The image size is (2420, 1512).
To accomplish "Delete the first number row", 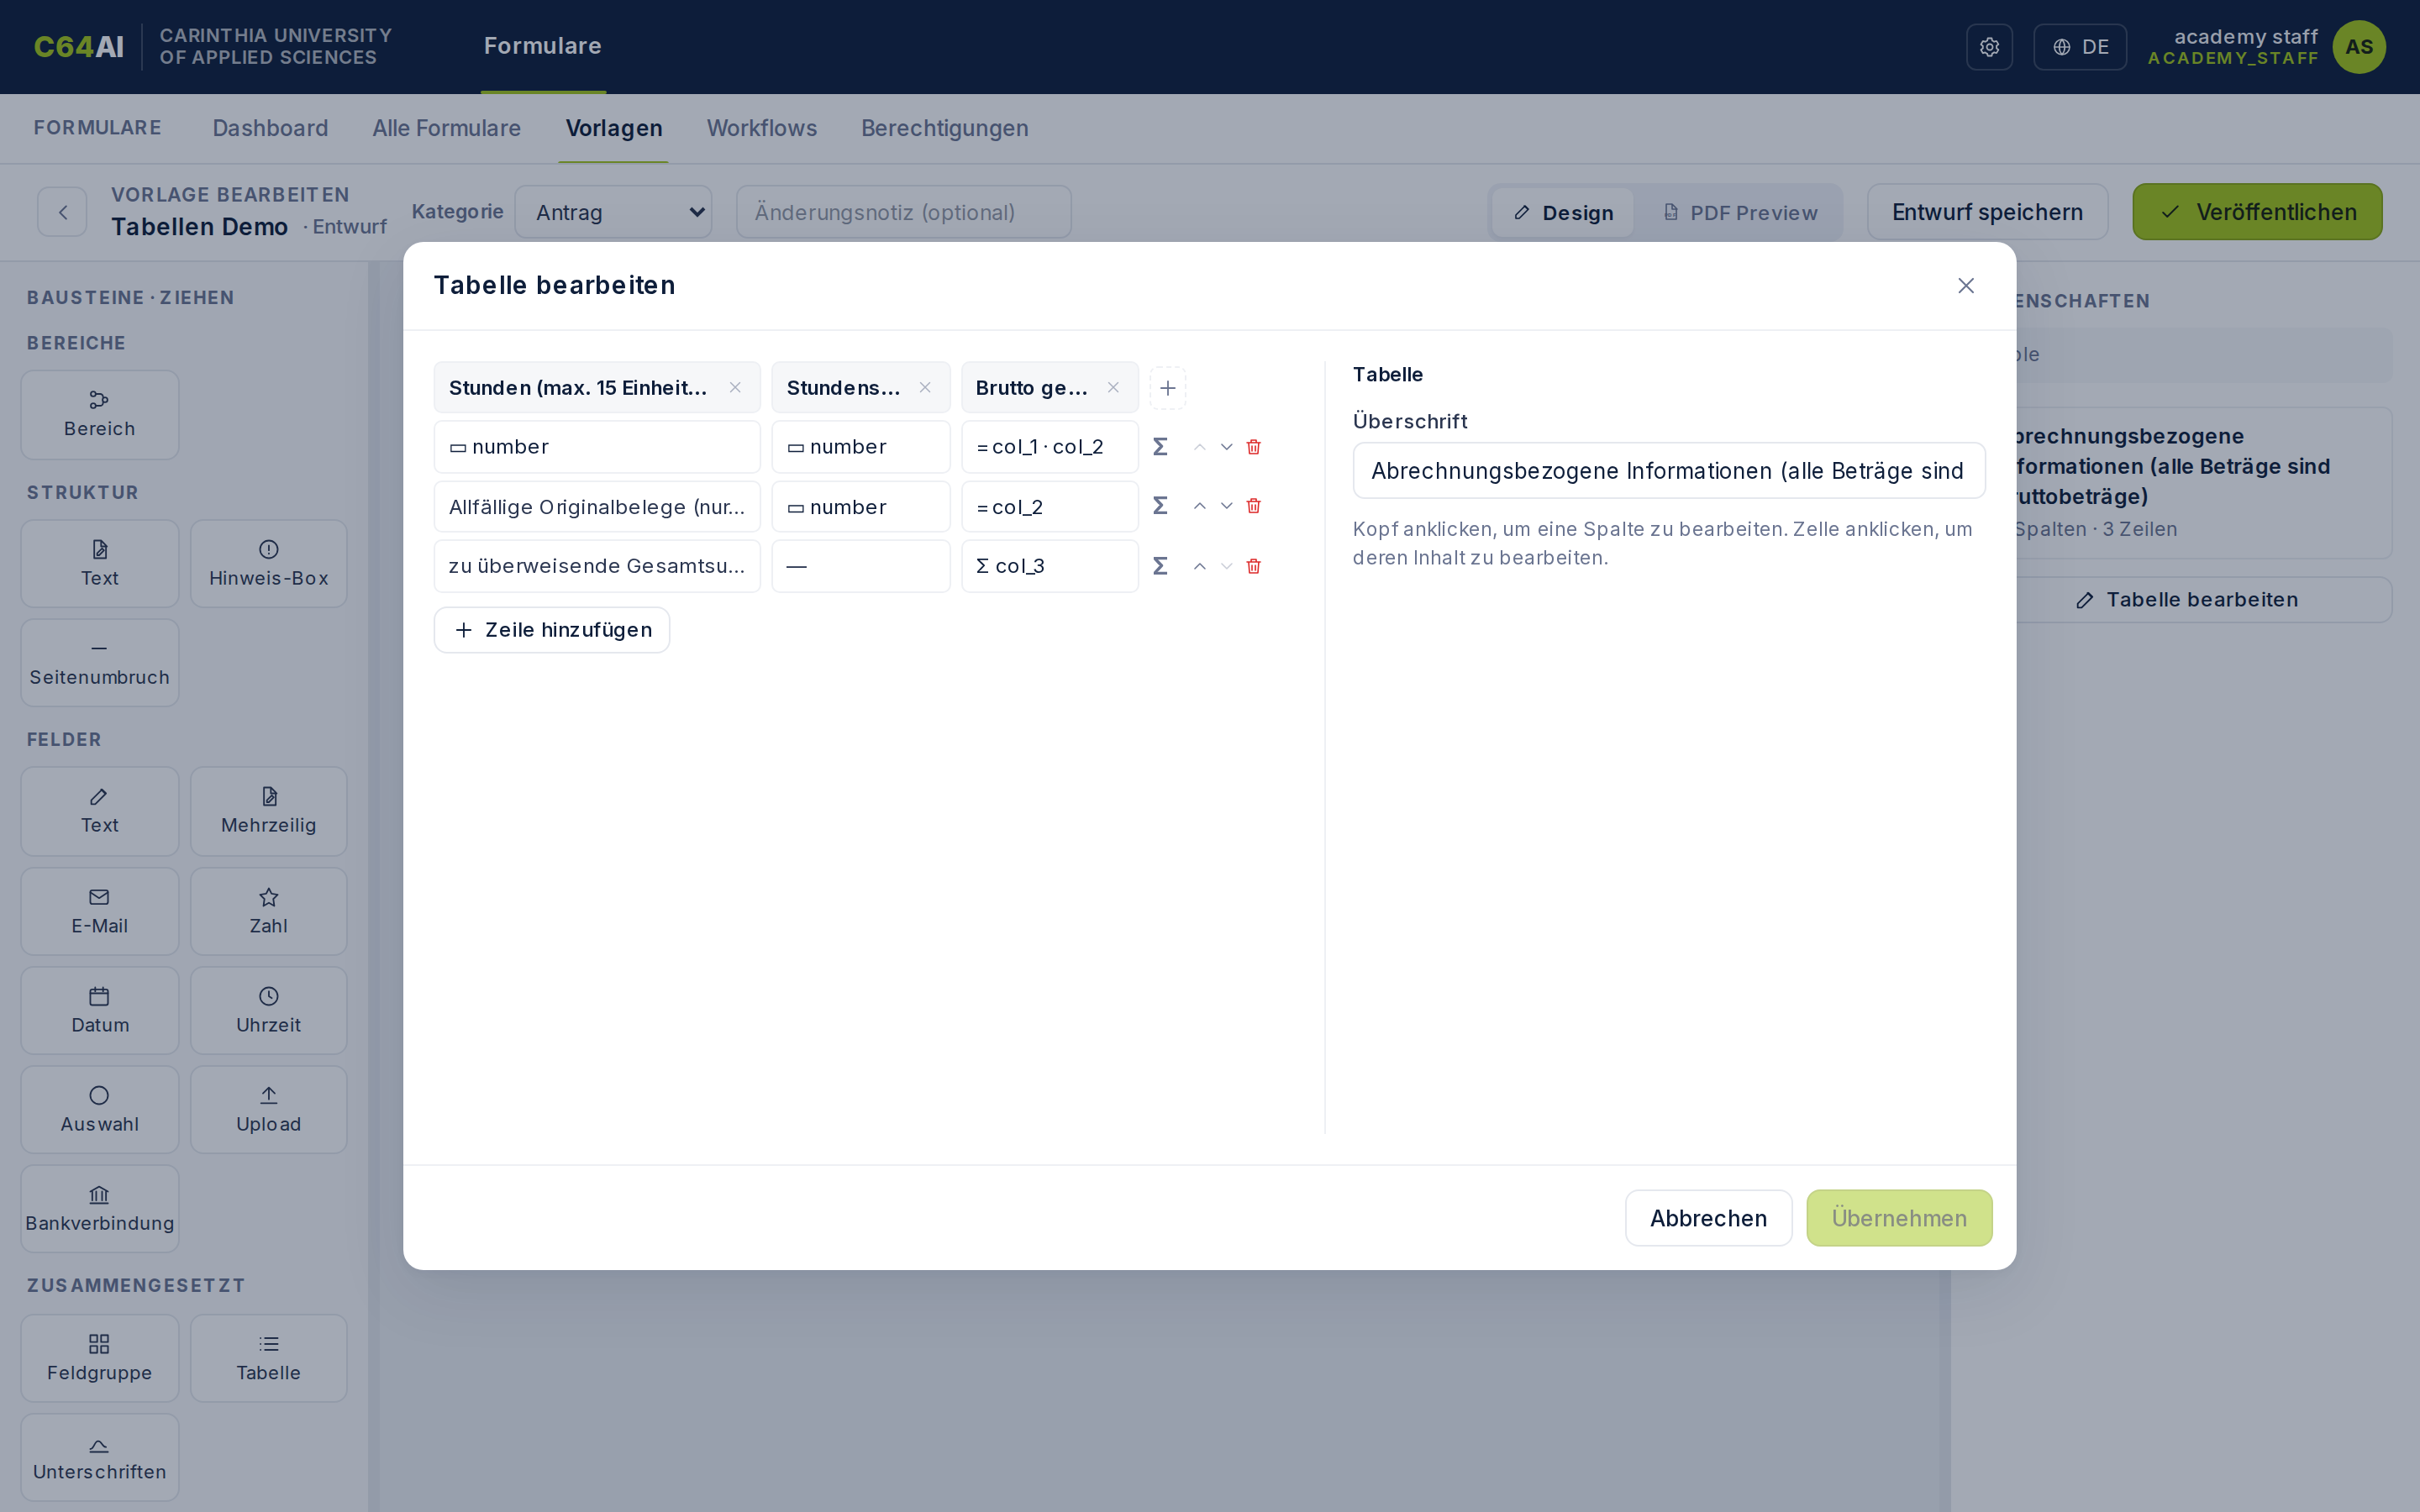I will point(1254,447).
